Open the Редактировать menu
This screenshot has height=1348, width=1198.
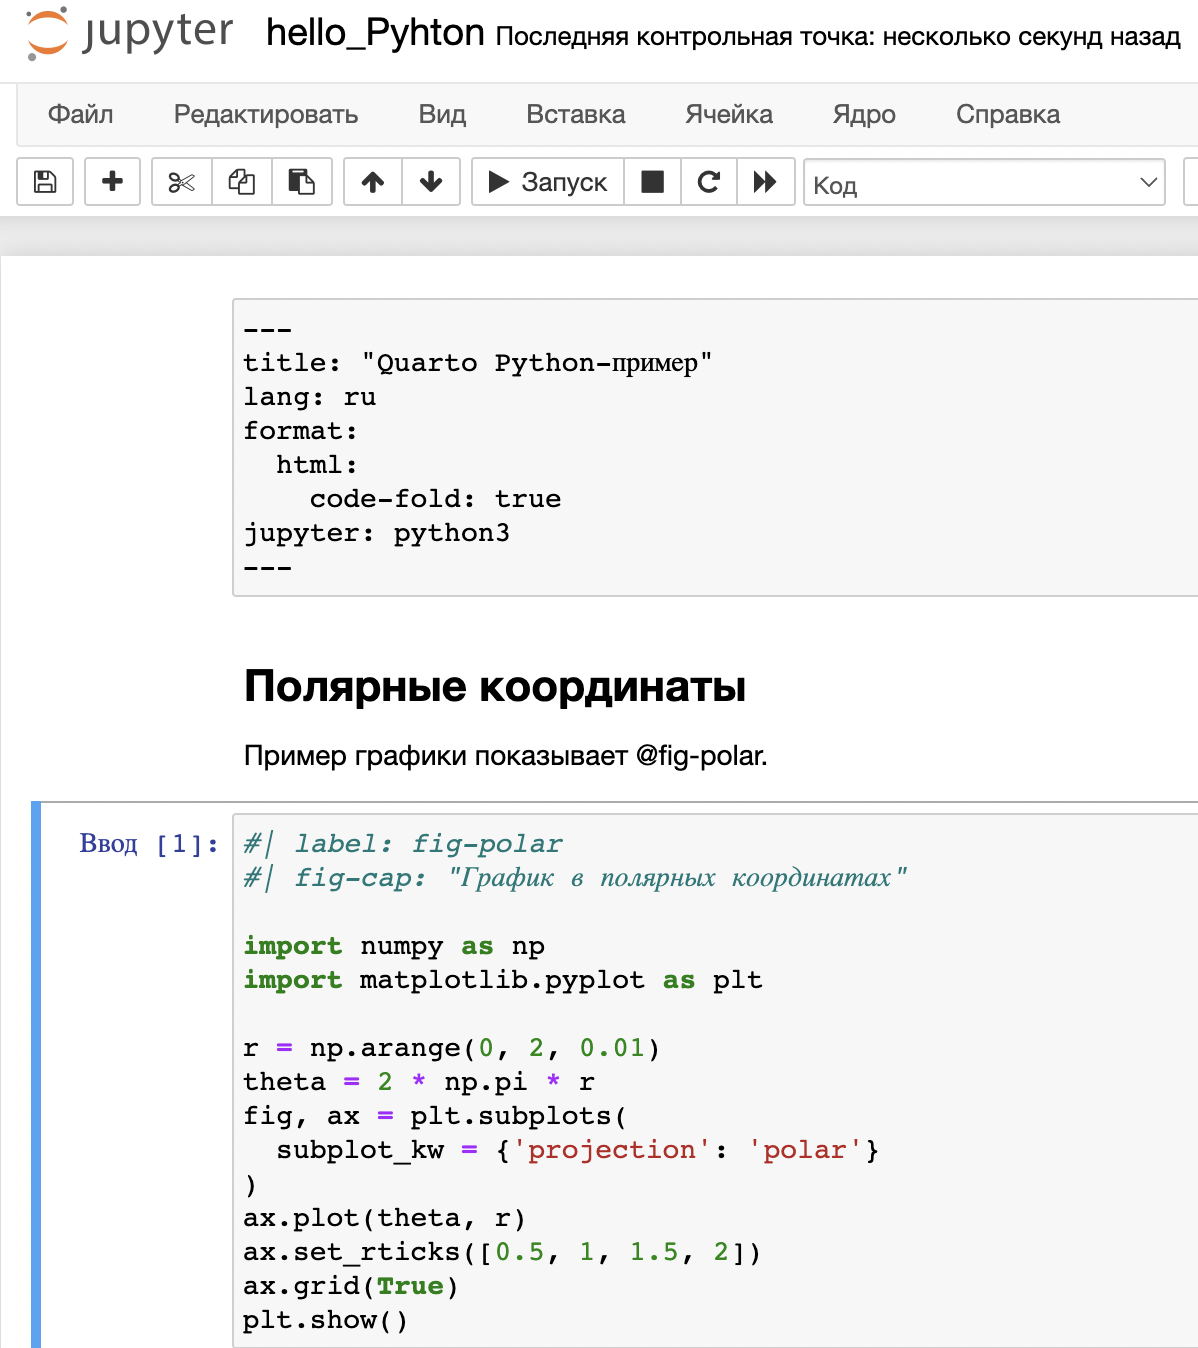(265, 115)
